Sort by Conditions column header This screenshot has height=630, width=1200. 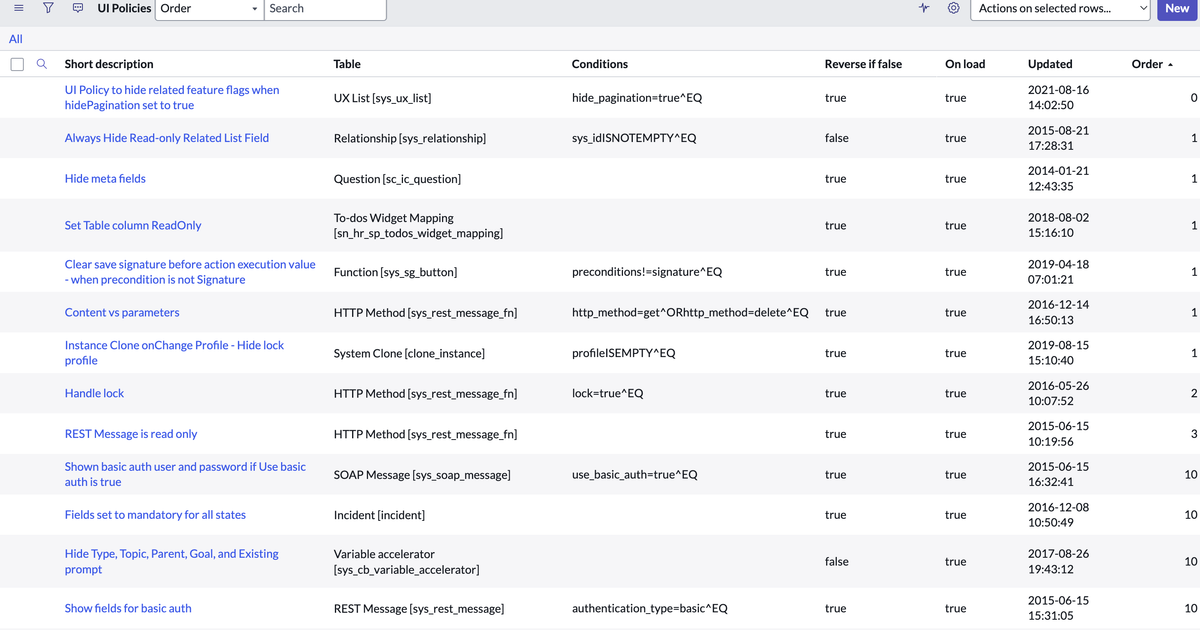pos(600,64)
